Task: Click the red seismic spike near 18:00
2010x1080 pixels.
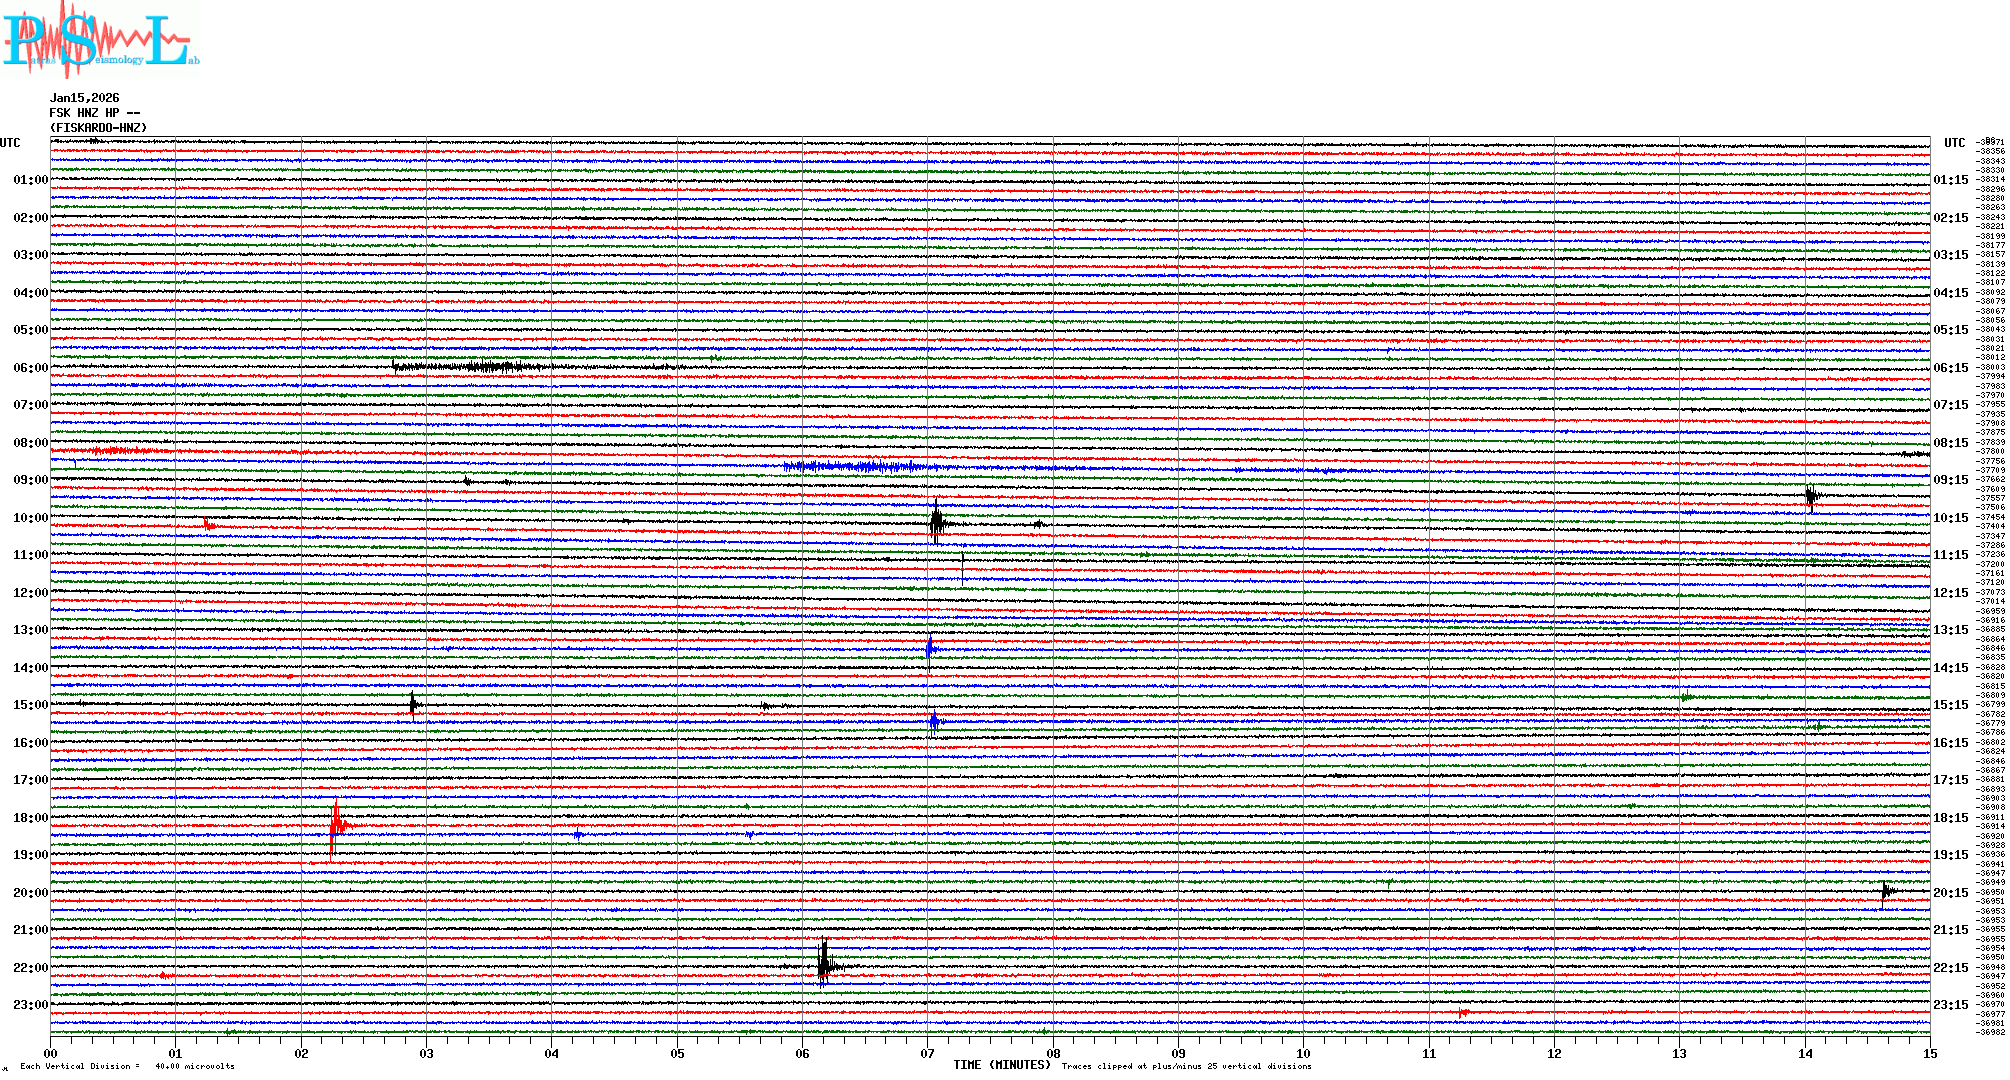Action: [337, 823]
